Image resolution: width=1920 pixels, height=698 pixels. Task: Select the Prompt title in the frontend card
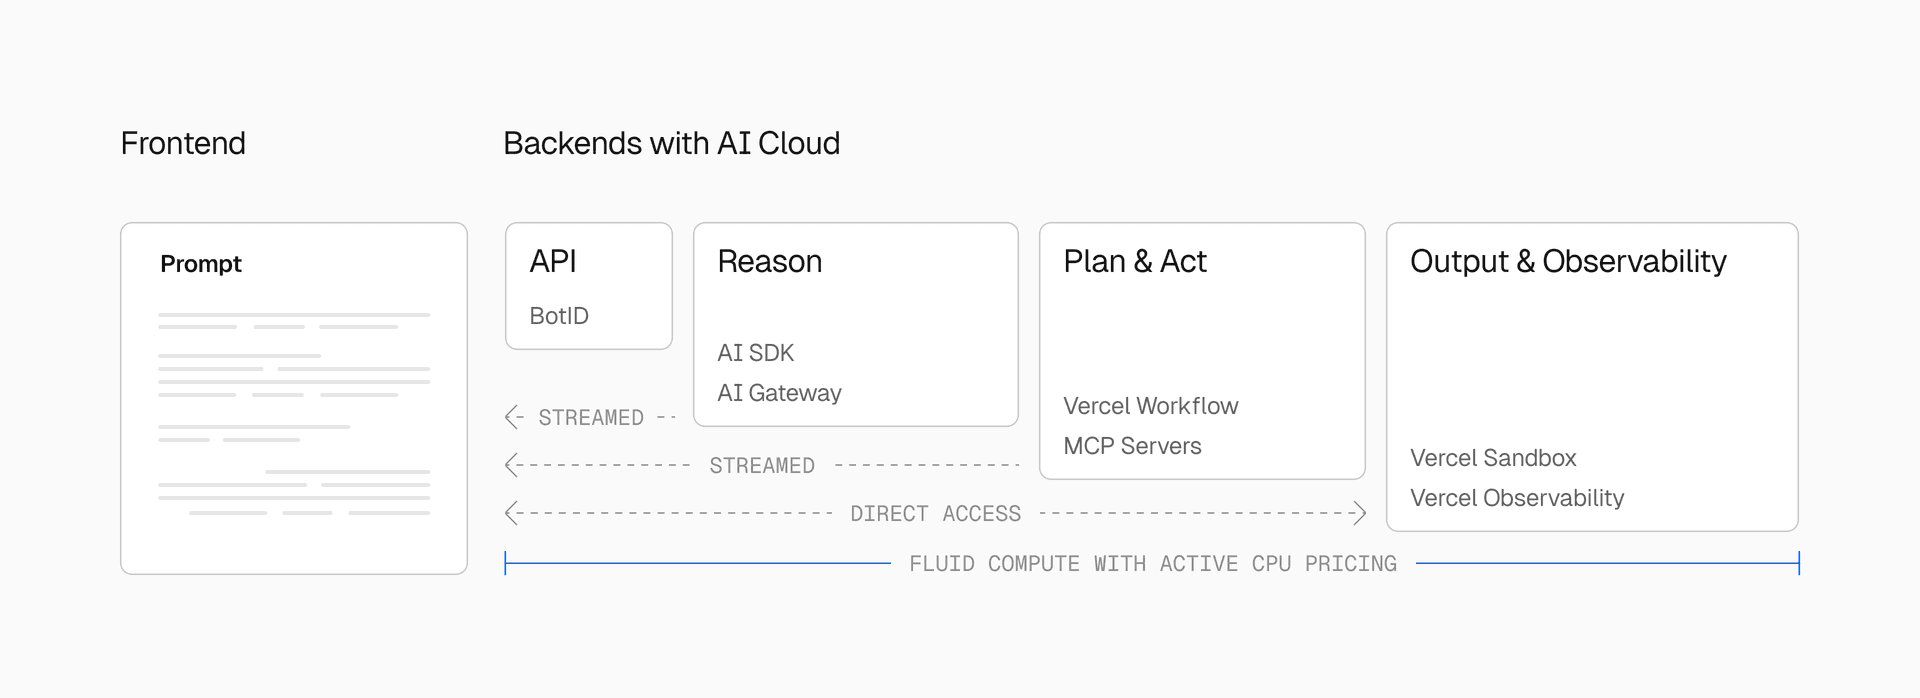tap(201, 264)
